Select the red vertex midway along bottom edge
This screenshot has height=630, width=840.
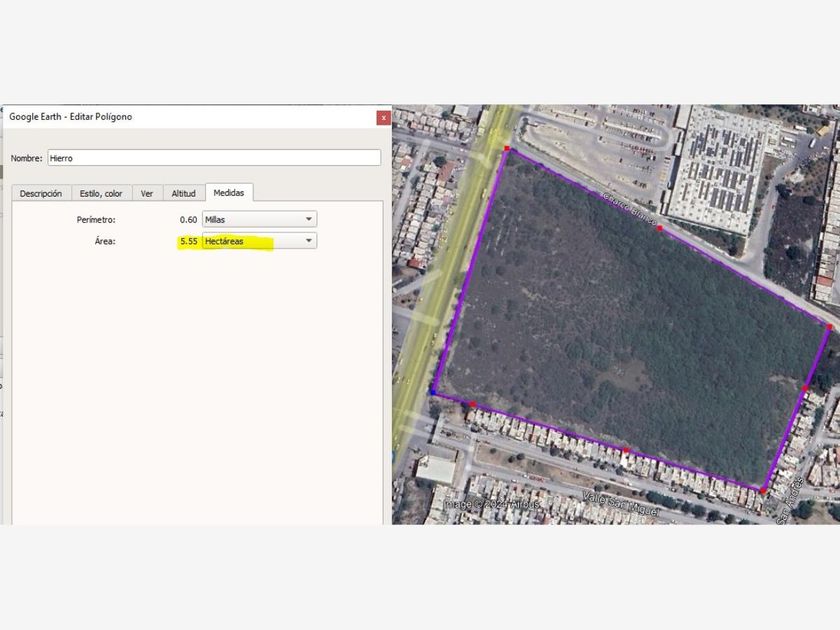coord(626,451)
